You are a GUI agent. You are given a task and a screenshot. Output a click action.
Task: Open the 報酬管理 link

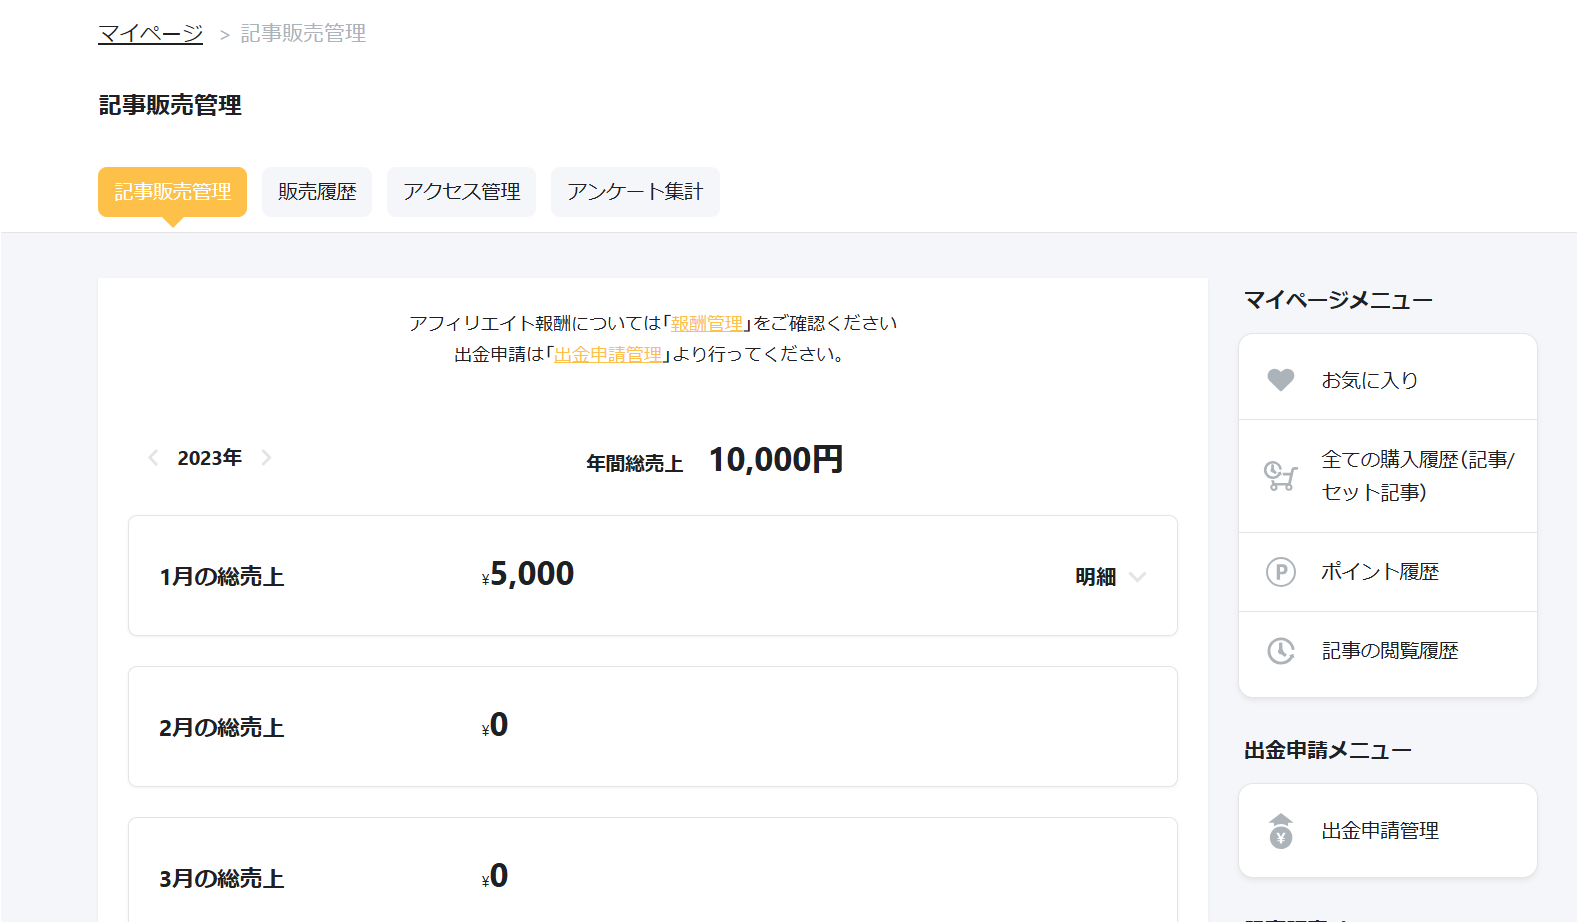tap(707, 323)
